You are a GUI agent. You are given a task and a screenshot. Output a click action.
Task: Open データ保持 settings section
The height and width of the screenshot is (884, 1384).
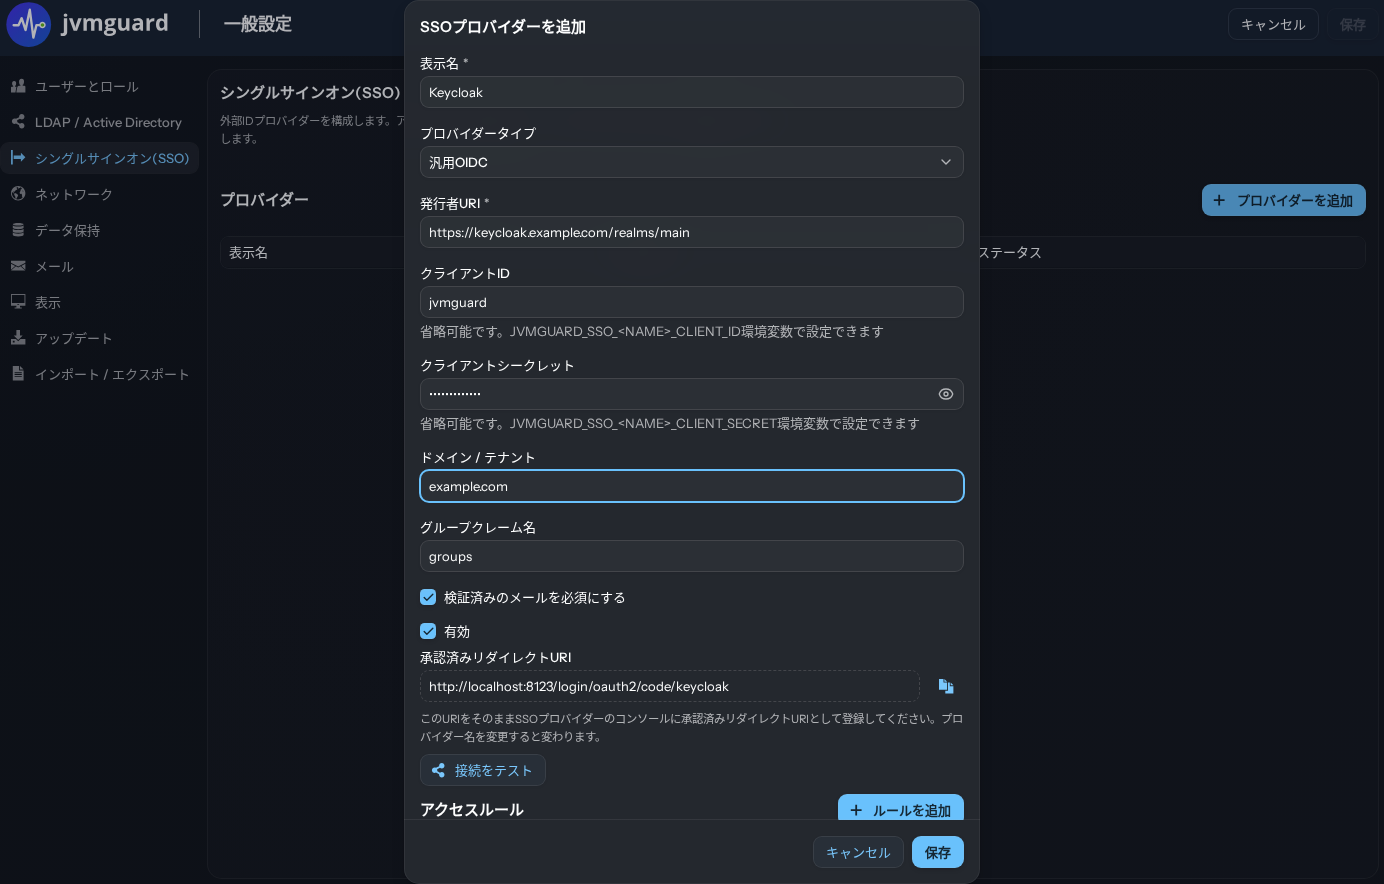pos(100,230)
